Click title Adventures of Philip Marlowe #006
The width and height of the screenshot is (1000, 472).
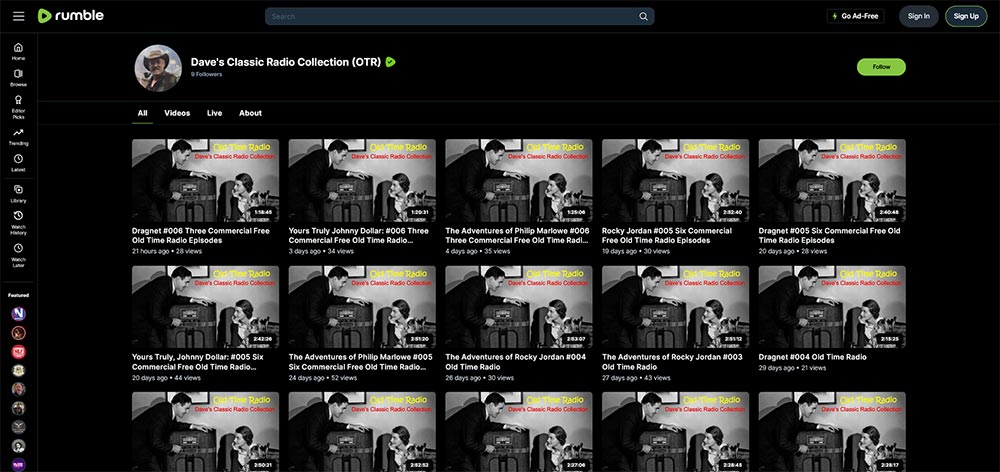(x=517, y=235)
